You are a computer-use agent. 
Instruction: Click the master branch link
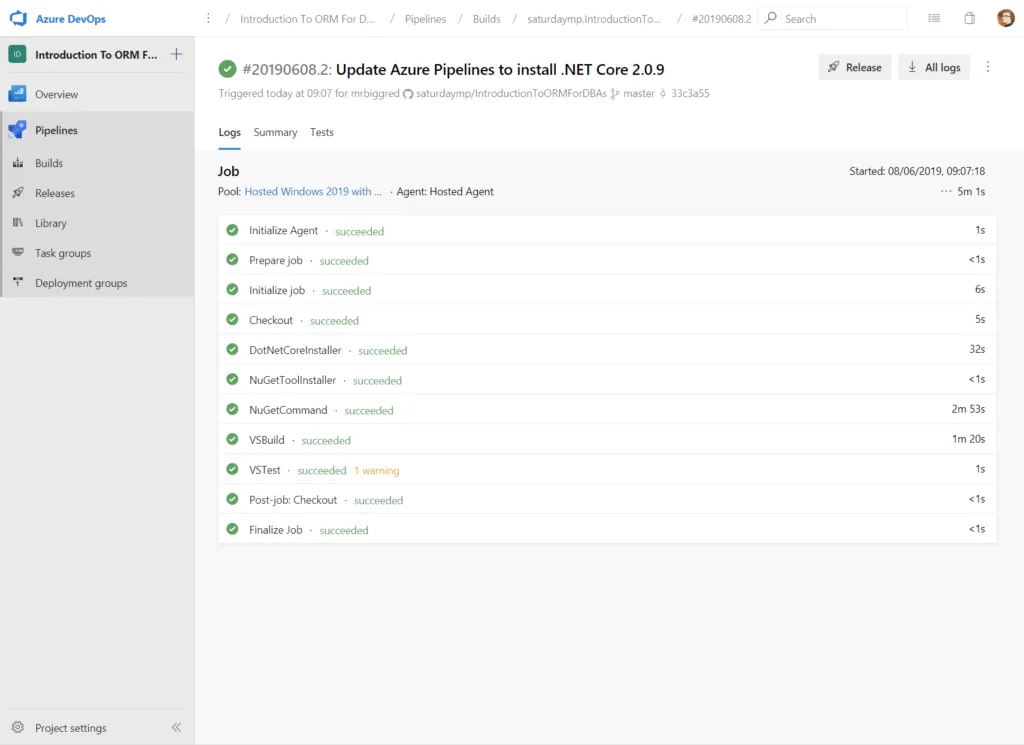coord(639,93)
